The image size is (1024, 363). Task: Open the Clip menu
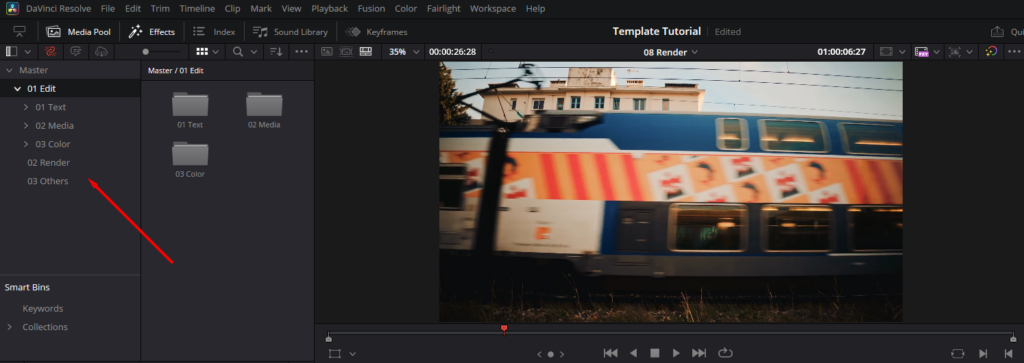(232, 8)
